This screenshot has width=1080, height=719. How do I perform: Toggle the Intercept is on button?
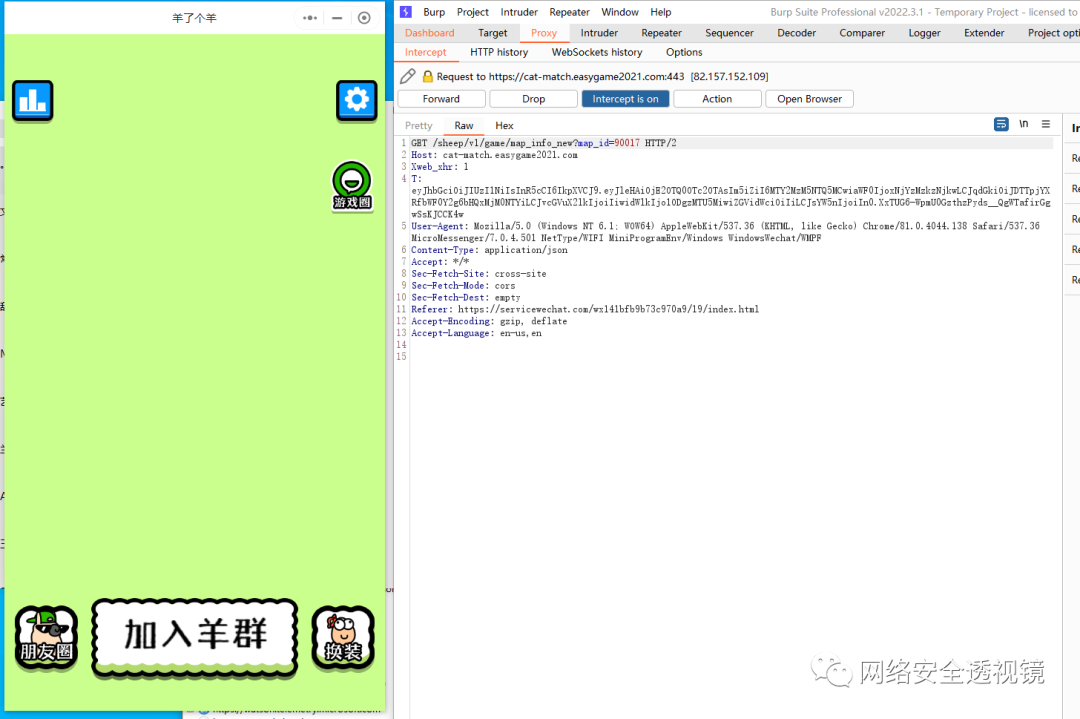[x=625, y=99]
